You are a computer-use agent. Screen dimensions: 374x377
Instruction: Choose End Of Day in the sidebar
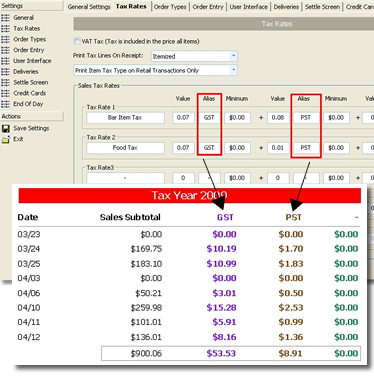point(28,104)
